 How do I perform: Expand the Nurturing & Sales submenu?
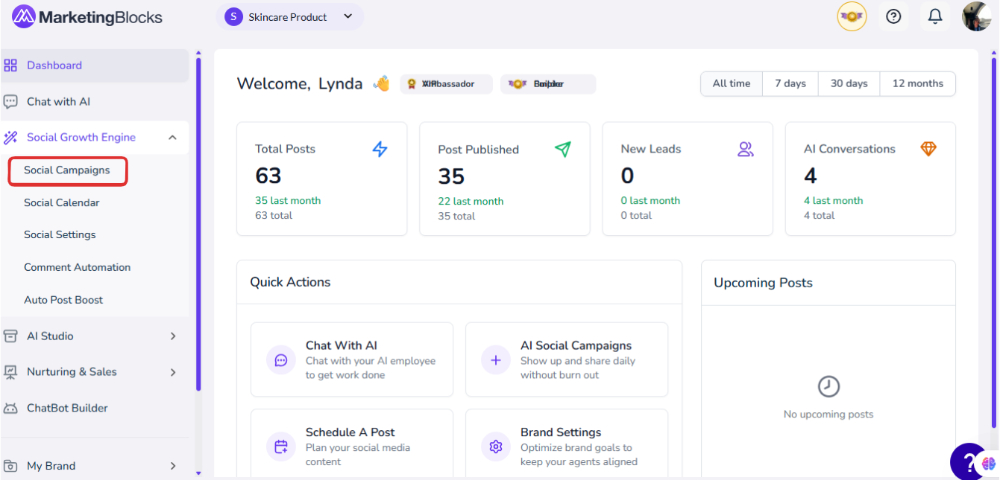coord(172,372)
